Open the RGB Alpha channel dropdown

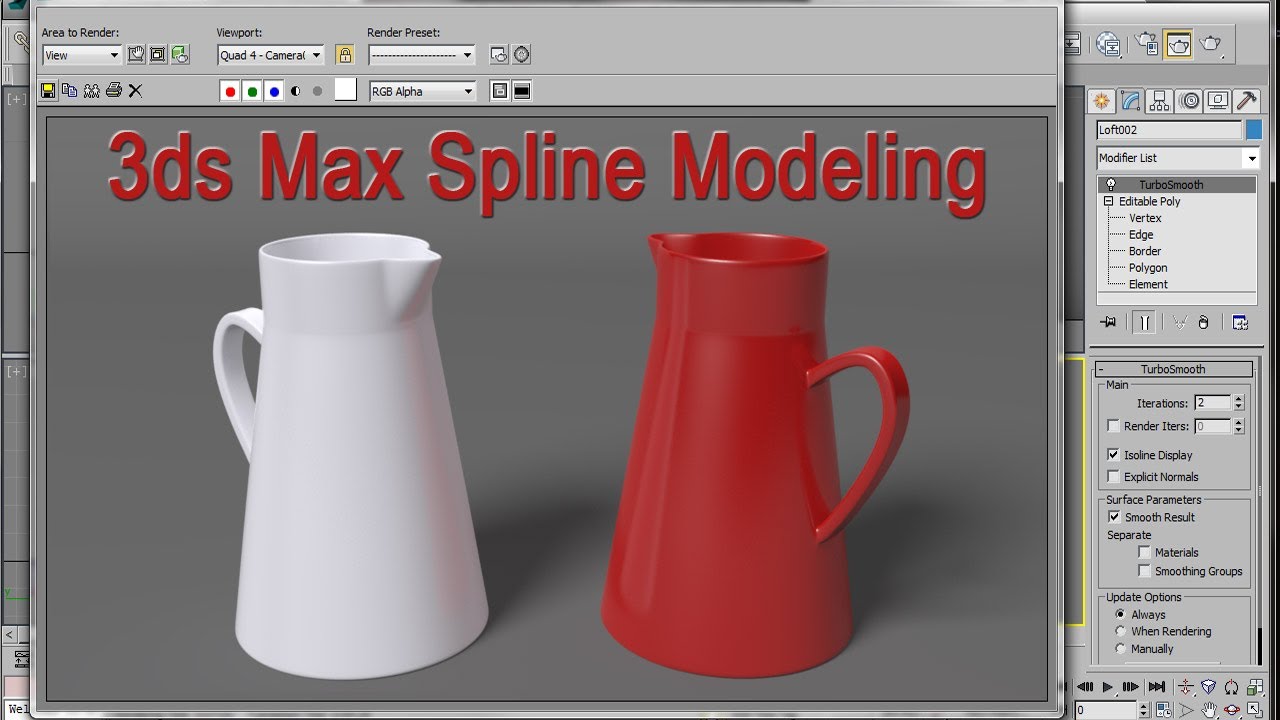[x=422, y=91]
